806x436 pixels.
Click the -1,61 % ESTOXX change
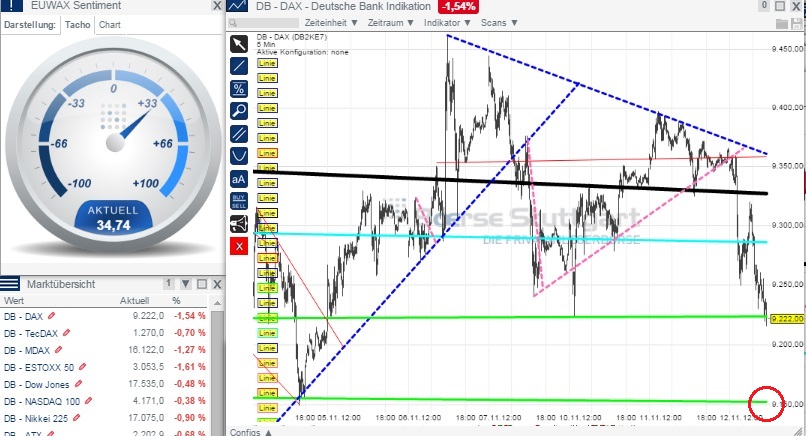pyautogui.click(x=189, y=367)
